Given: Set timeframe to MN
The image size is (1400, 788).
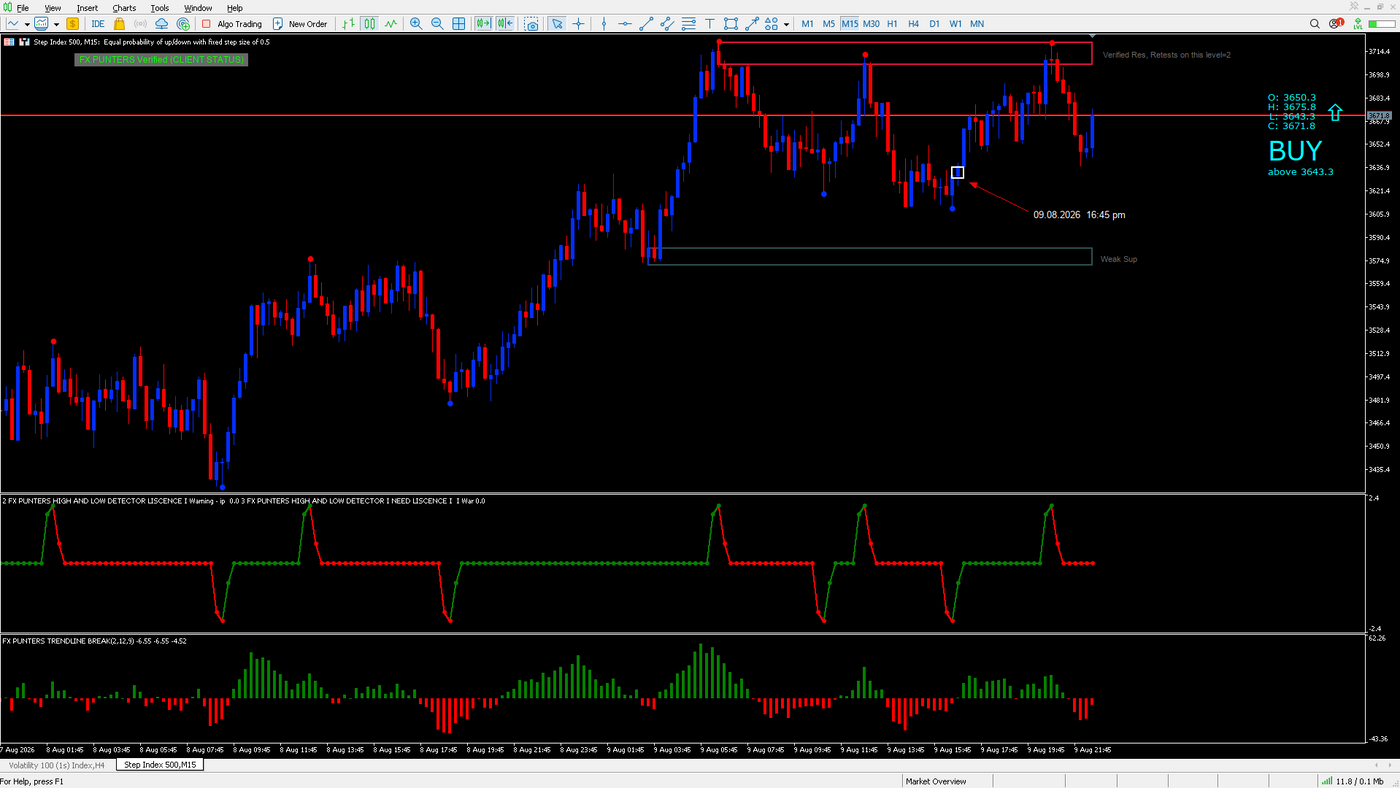Looking at the screenshot, I should [x=977, y=24].
